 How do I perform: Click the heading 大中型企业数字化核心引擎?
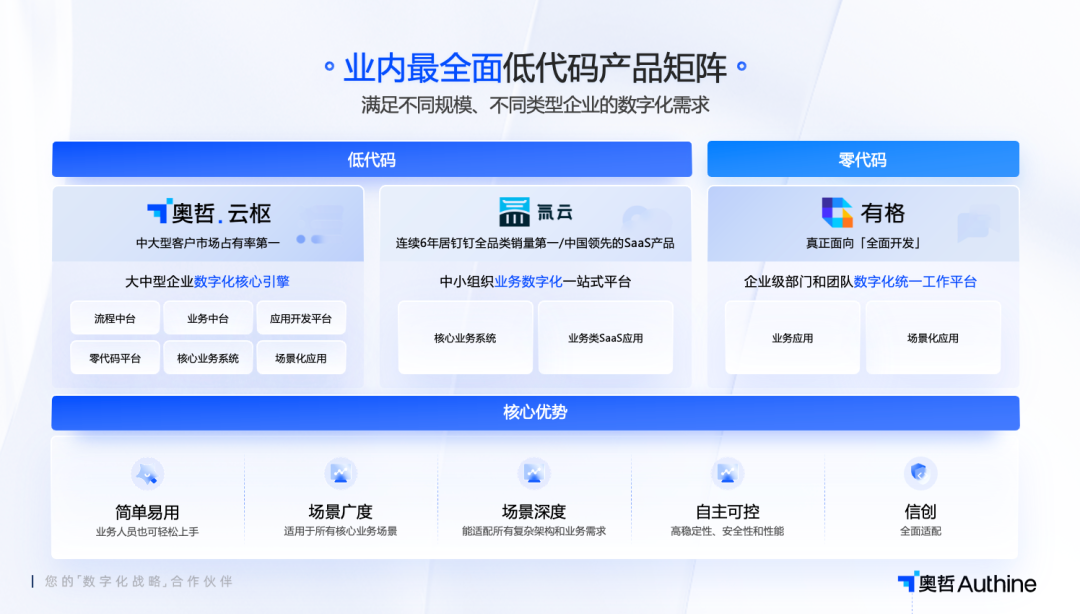click(207, 281)
